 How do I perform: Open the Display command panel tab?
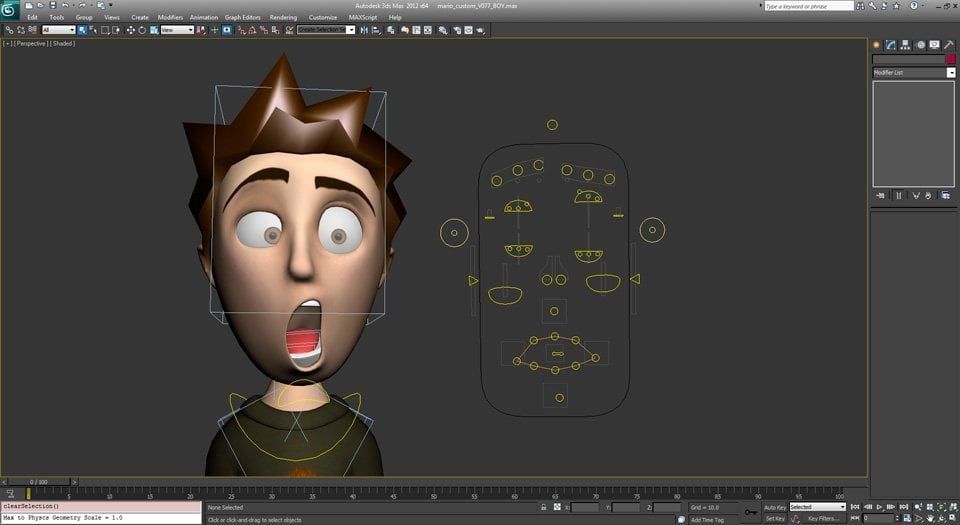click(x=934, y=45)
